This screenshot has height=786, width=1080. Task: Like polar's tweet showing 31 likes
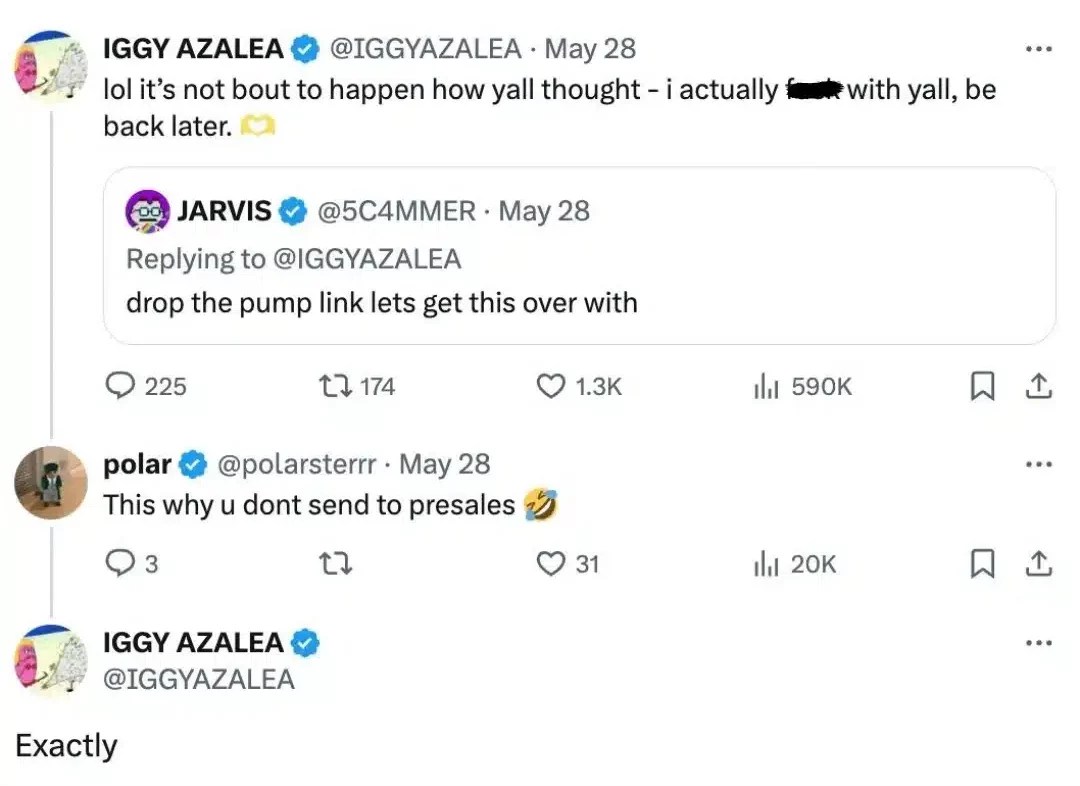pos(550,563)
